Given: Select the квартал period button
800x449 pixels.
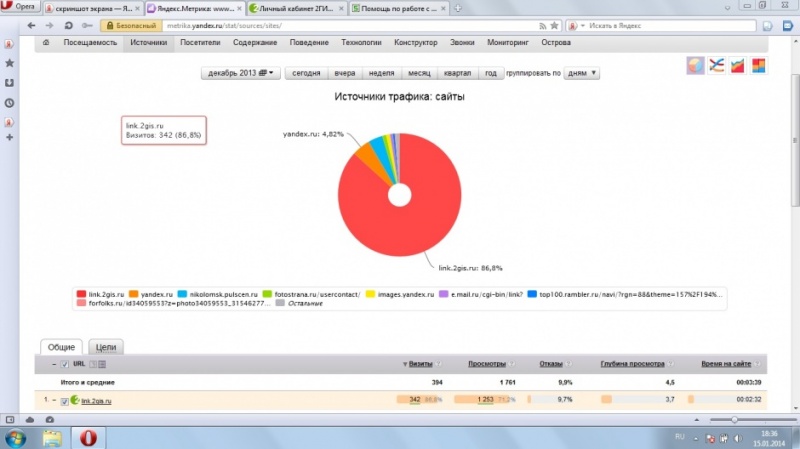Looking at the screenshot, I should coord(457,73).
